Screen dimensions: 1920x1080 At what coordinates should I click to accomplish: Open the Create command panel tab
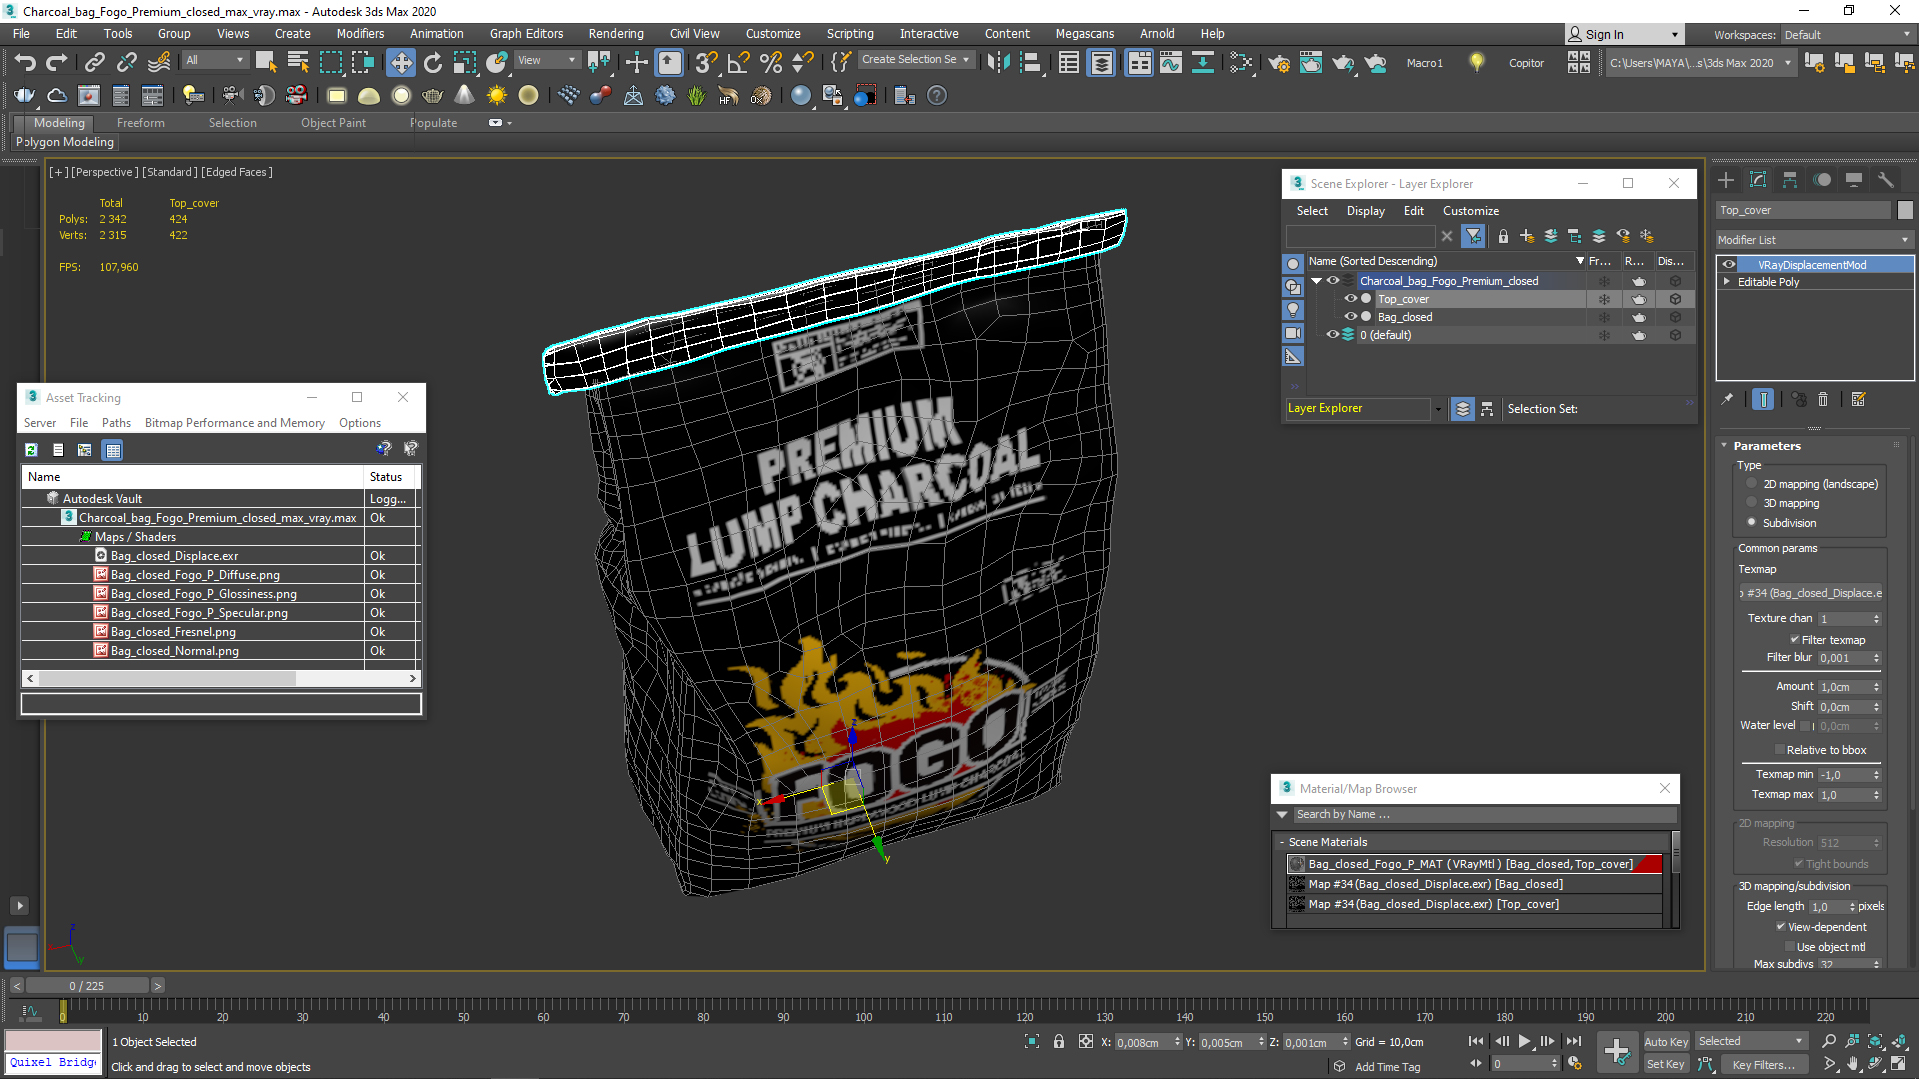point(1726,180)
